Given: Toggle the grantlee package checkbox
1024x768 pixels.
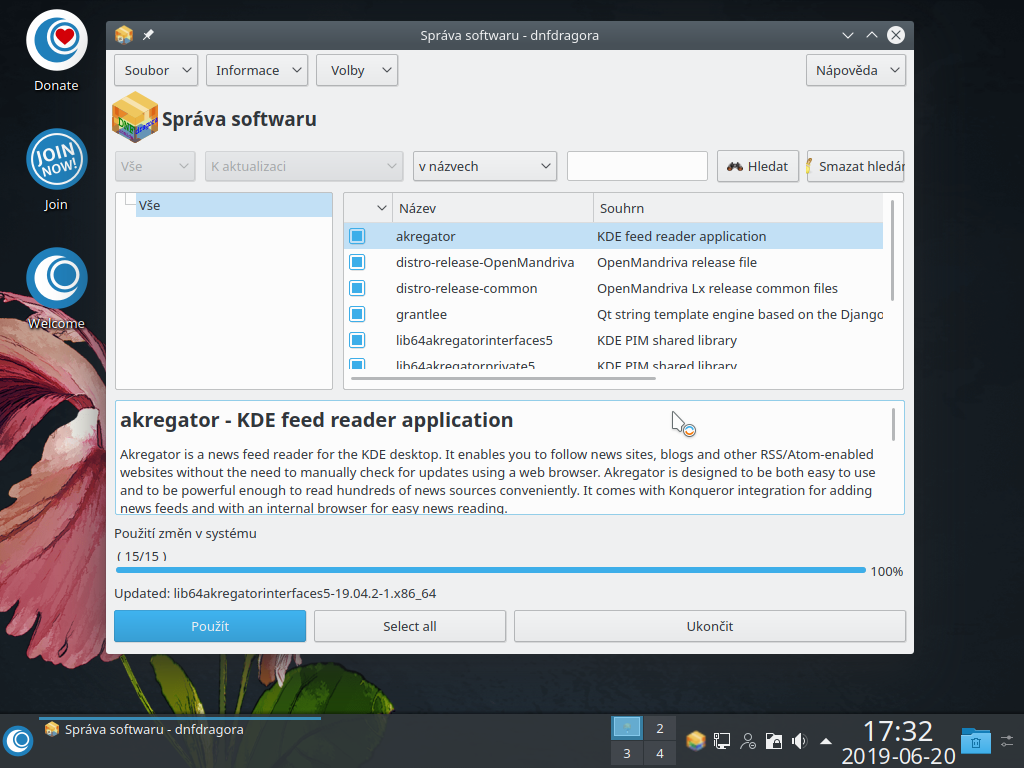Looking at the screenshot, I should click(357, 313).
